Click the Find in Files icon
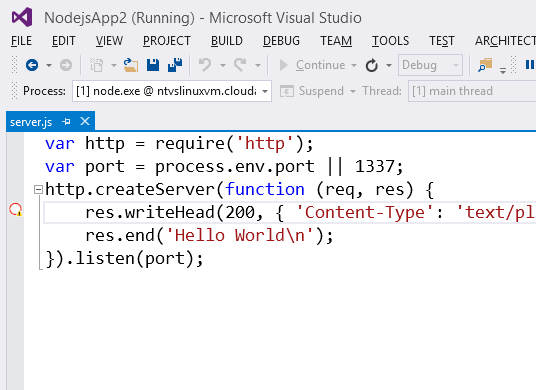 point(485,65)
